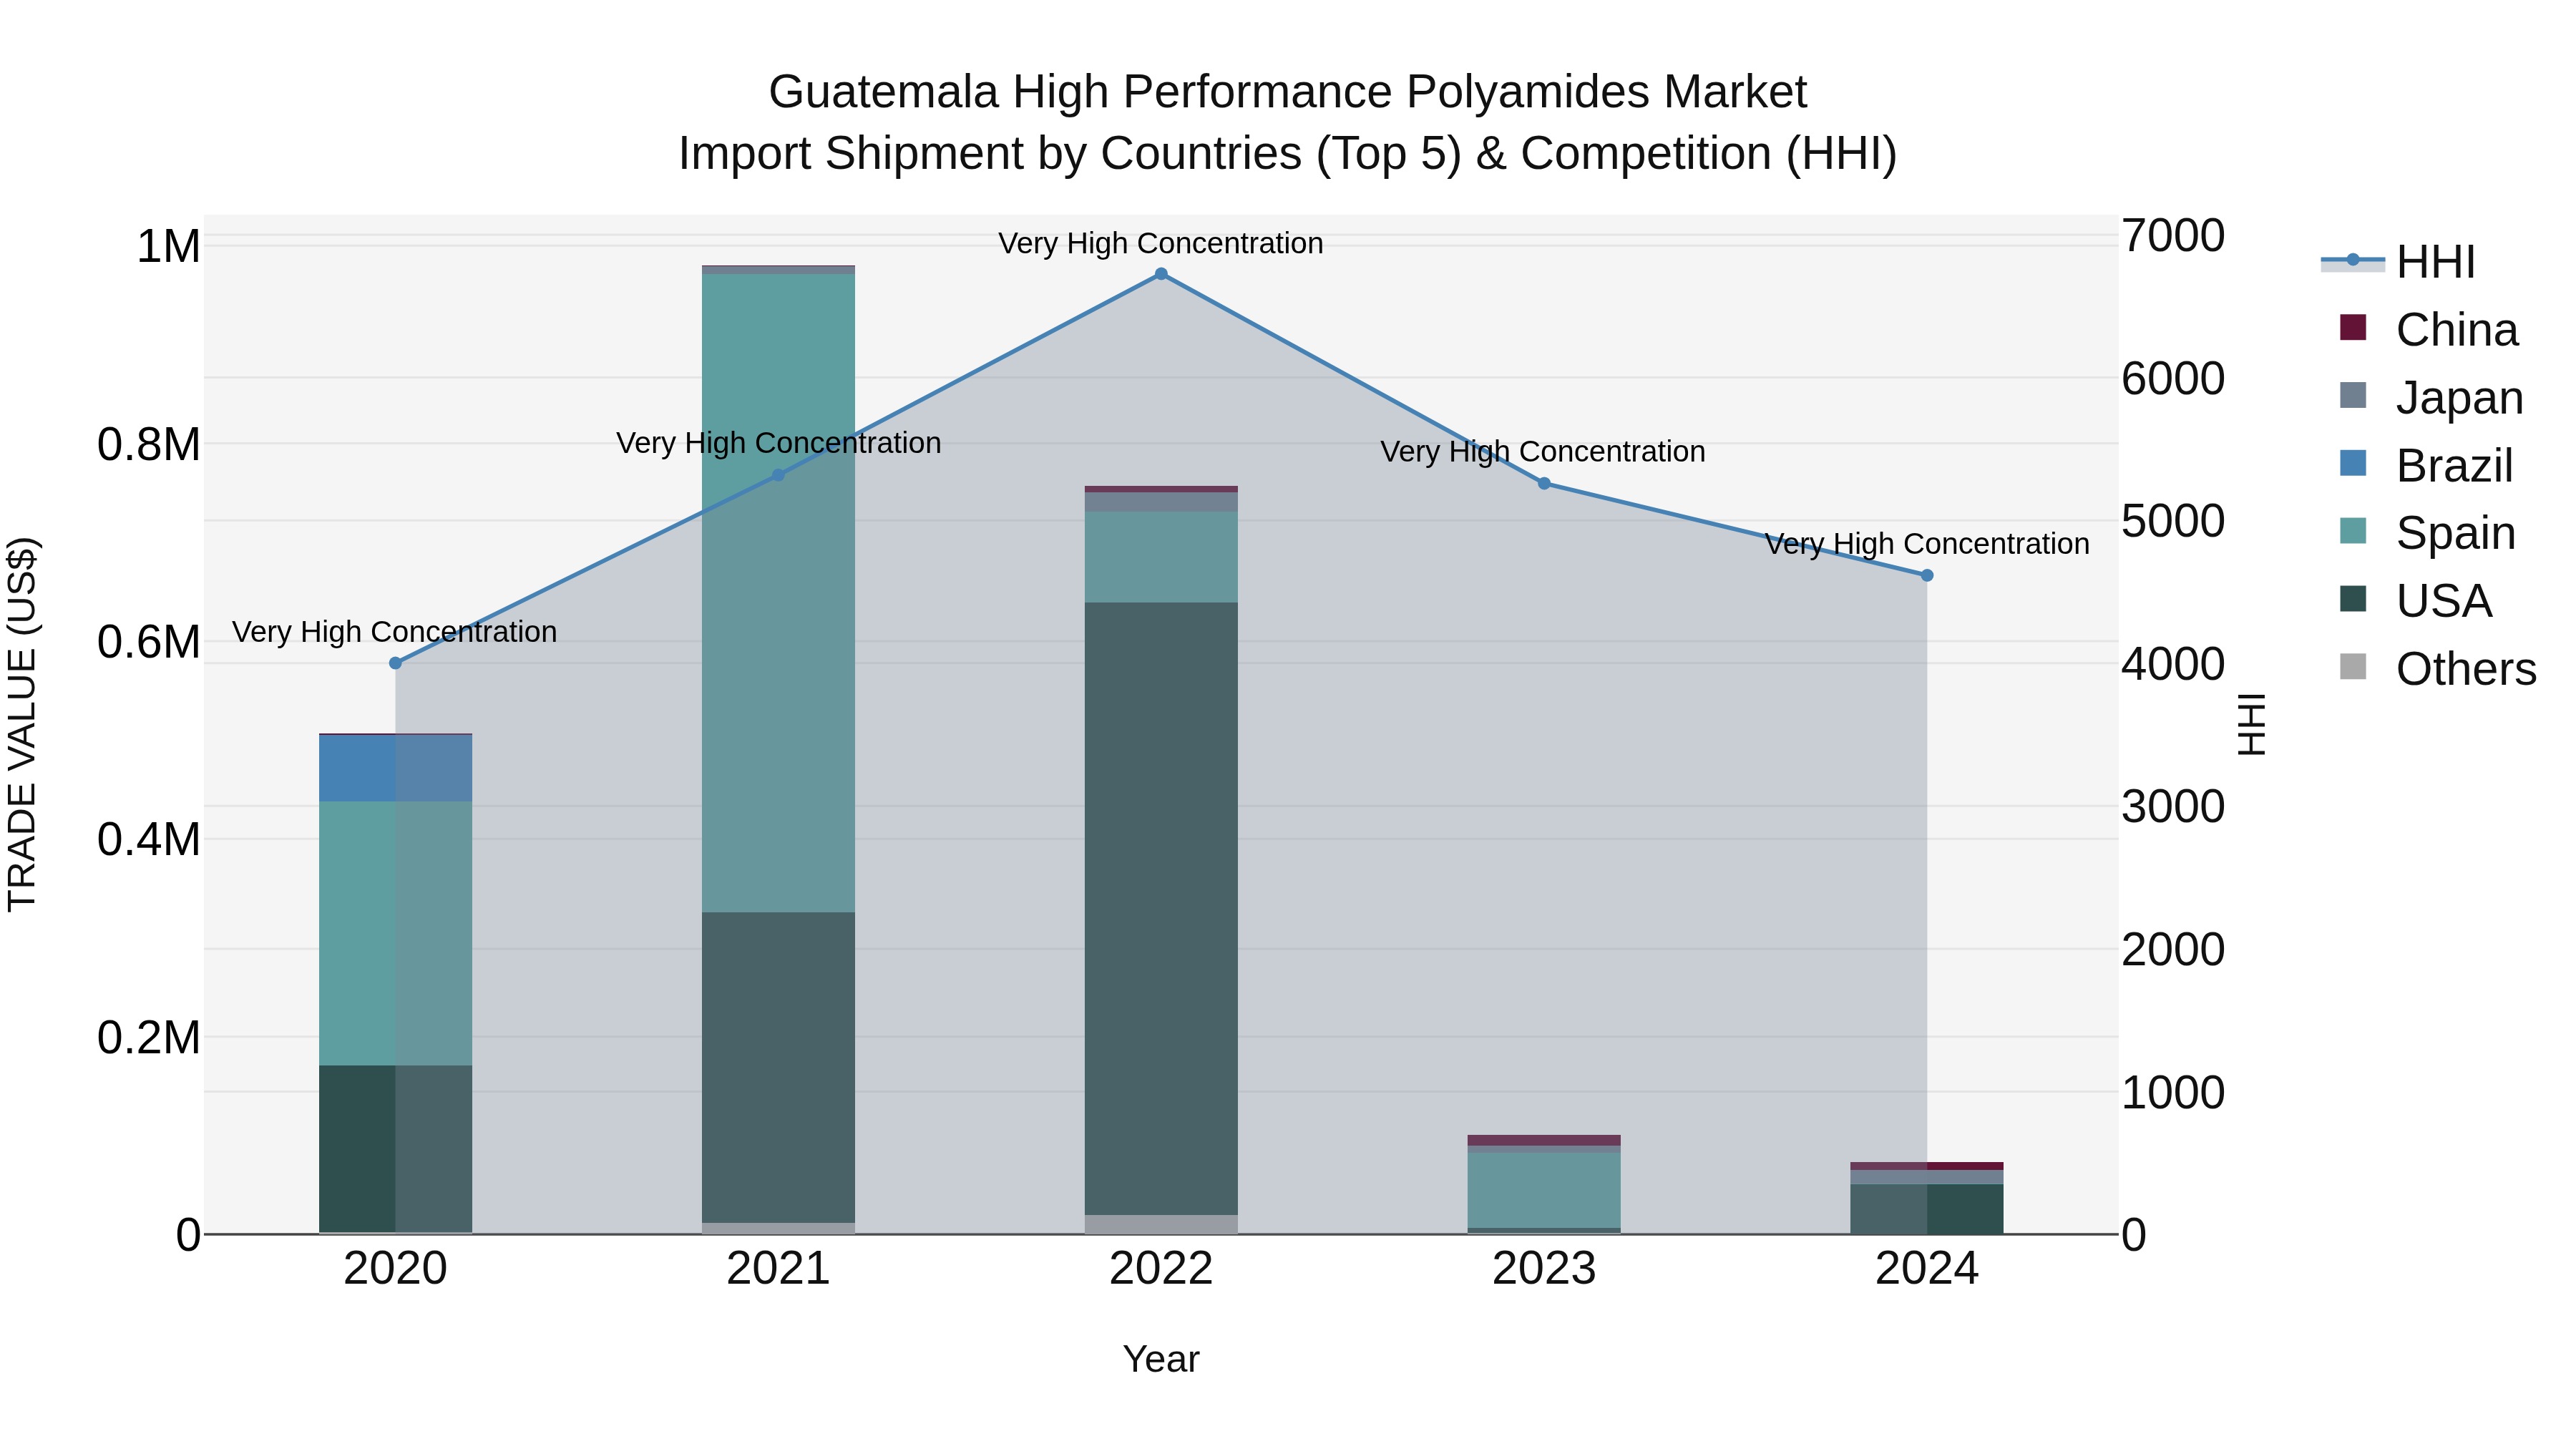Click the 2021 x-axis label

pyautogui.click(x=779, y=1269)
